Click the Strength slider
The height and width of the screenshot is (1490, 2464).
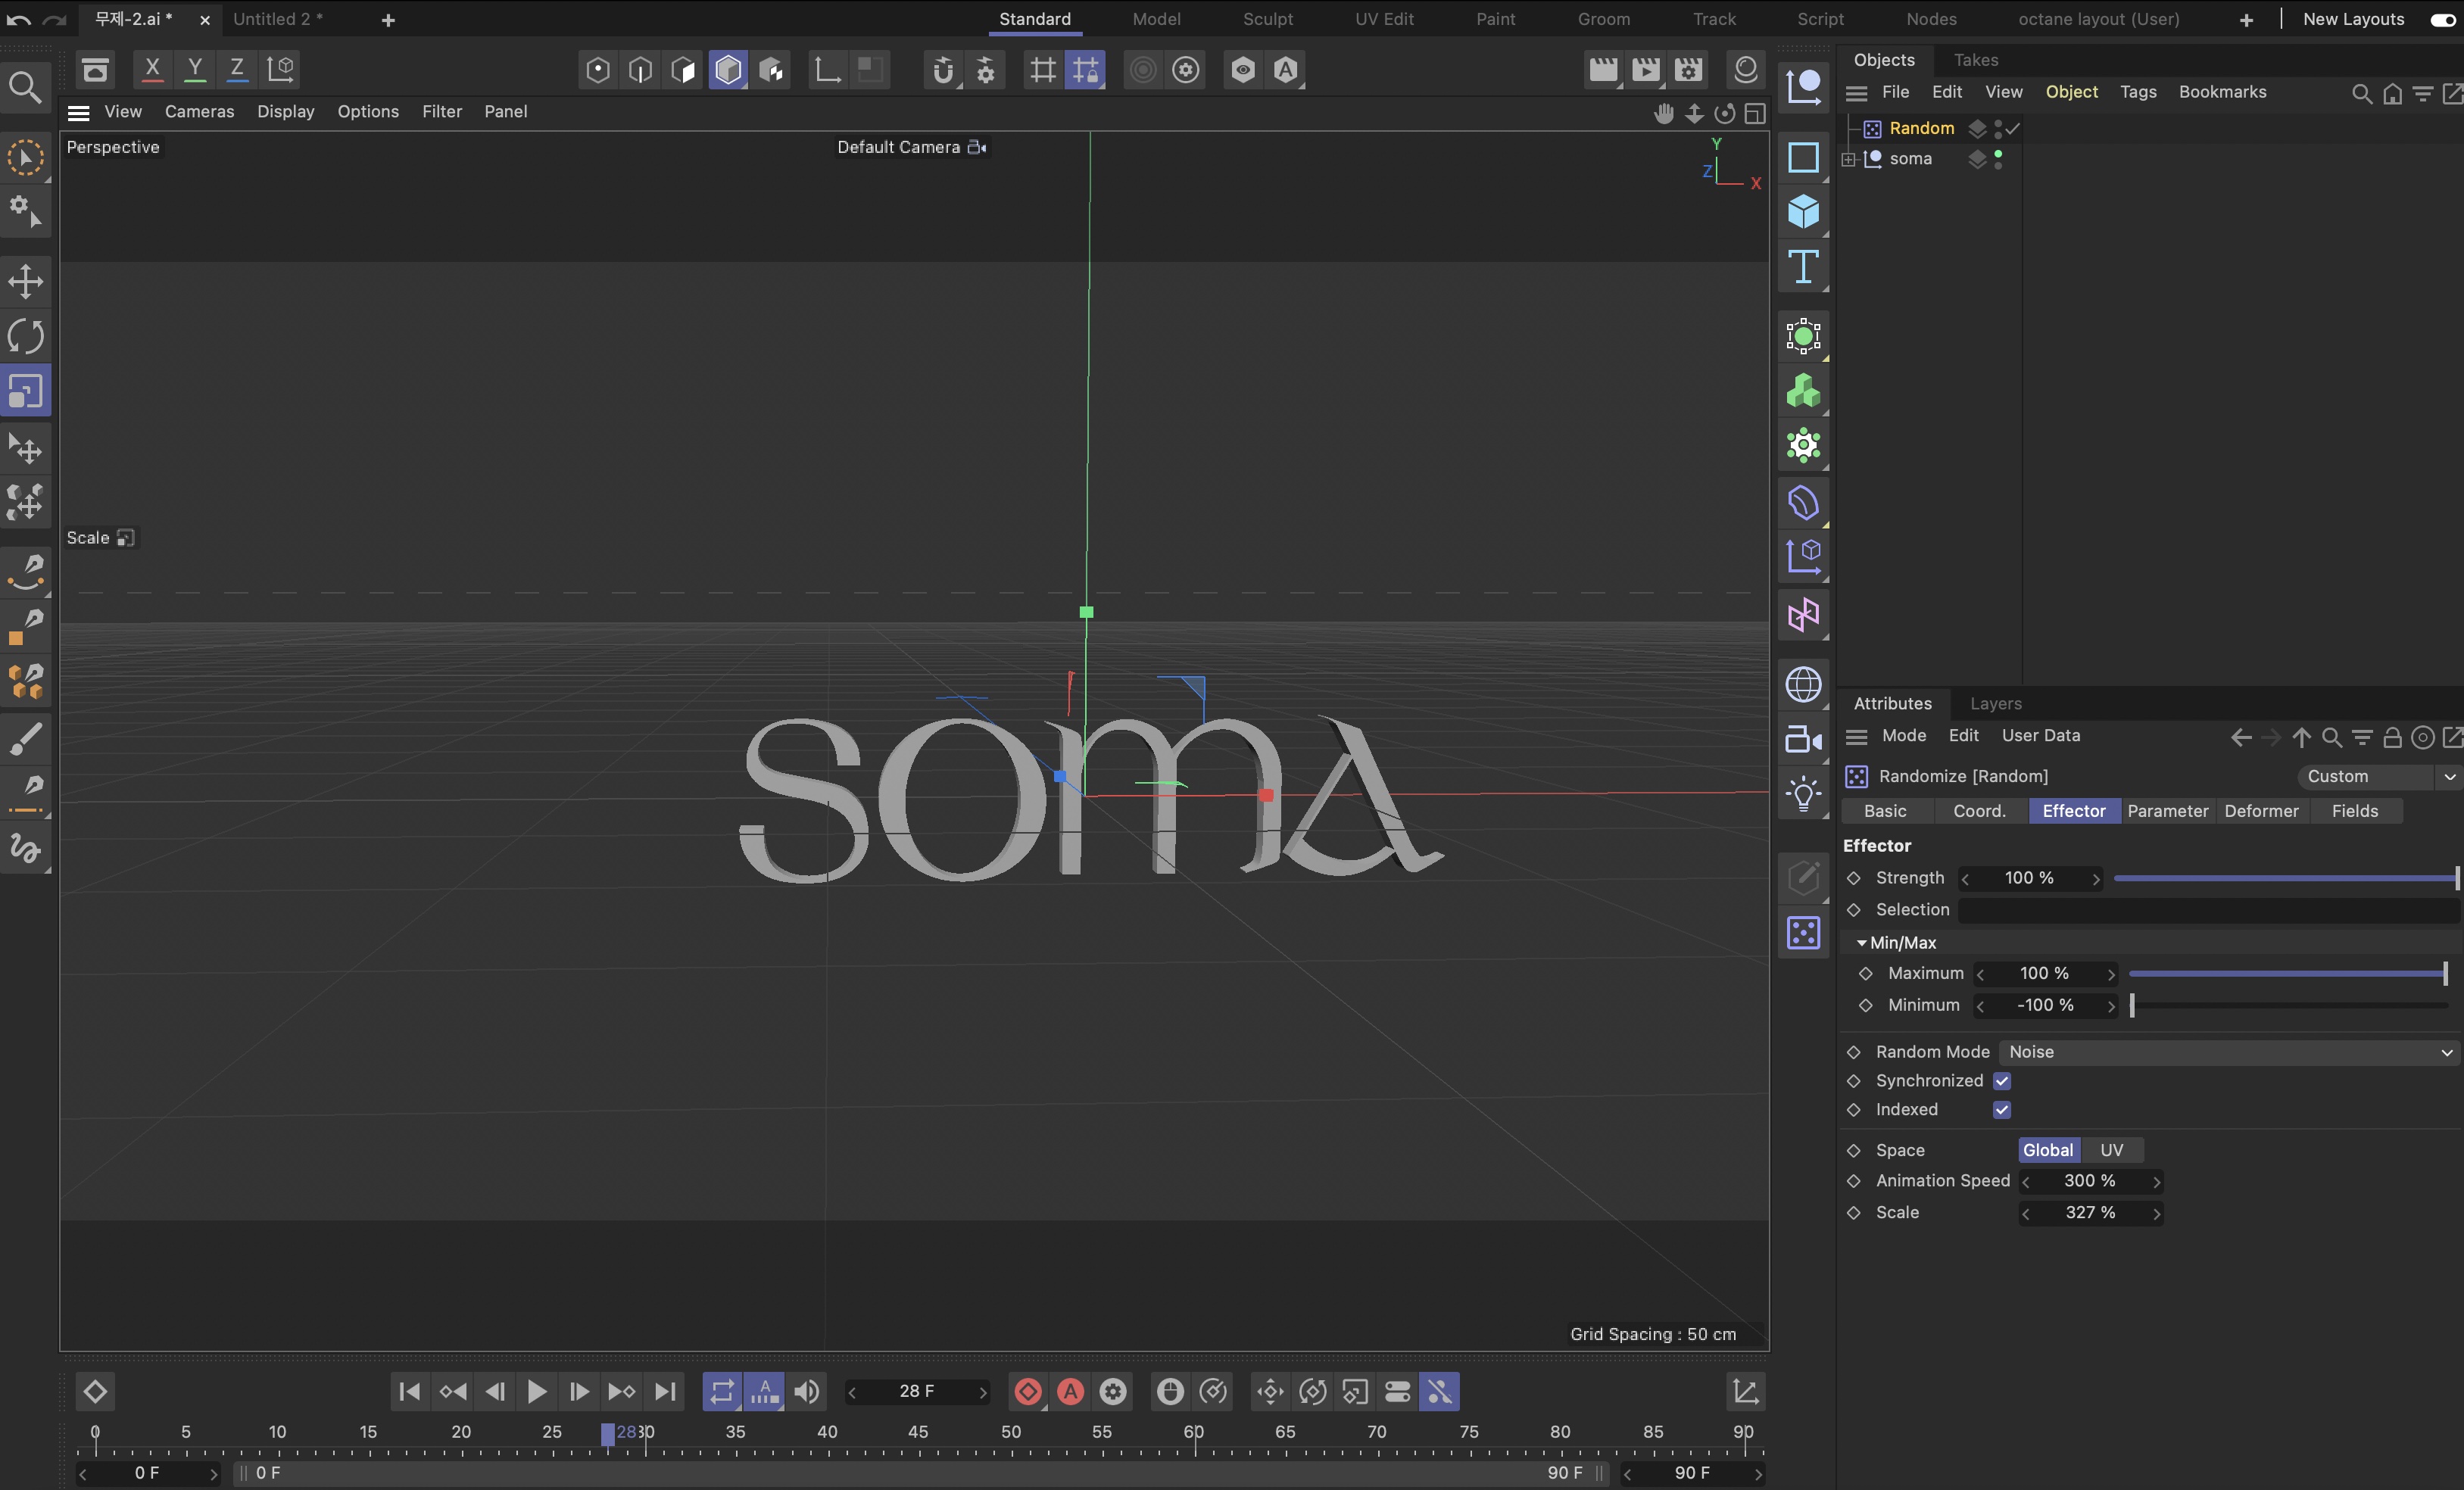pyautogui.click(x=2285, y=878)
